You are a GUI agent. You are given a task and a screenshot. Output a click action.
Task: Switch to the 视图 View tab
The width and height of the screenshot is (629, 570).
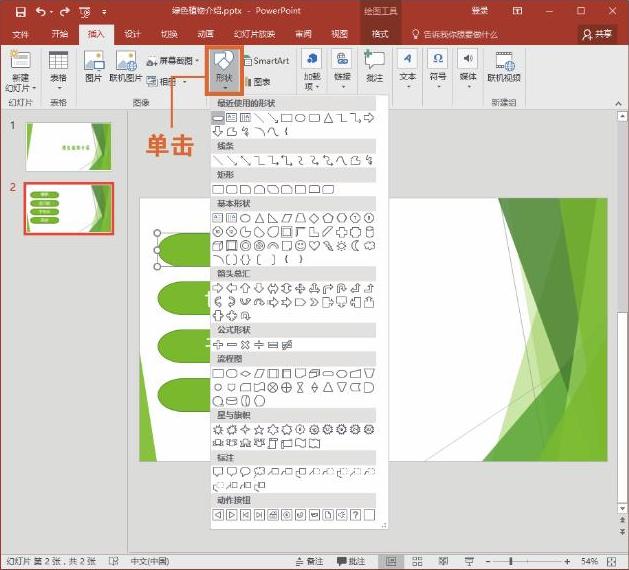[x=339, y=34]
